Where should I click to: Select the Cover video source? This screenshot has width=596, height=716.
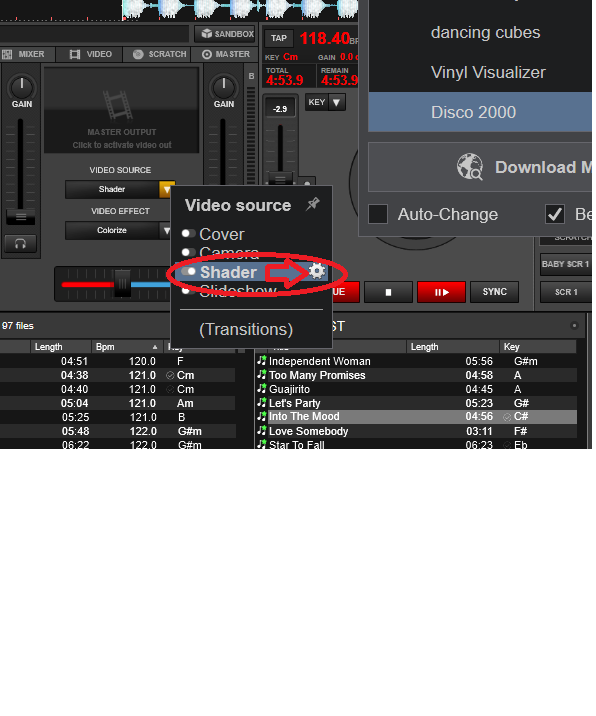tap(221, 234)
